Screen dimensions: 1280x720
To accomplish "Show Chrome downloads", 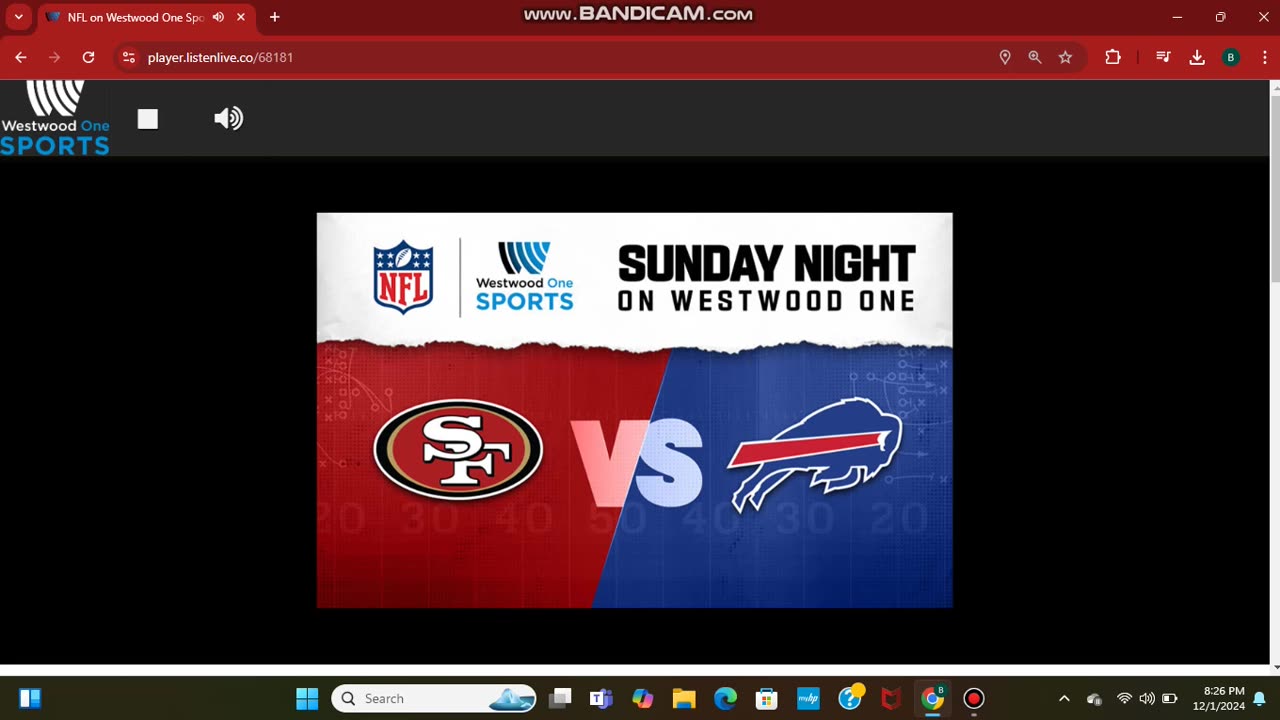I will 1197,58.
